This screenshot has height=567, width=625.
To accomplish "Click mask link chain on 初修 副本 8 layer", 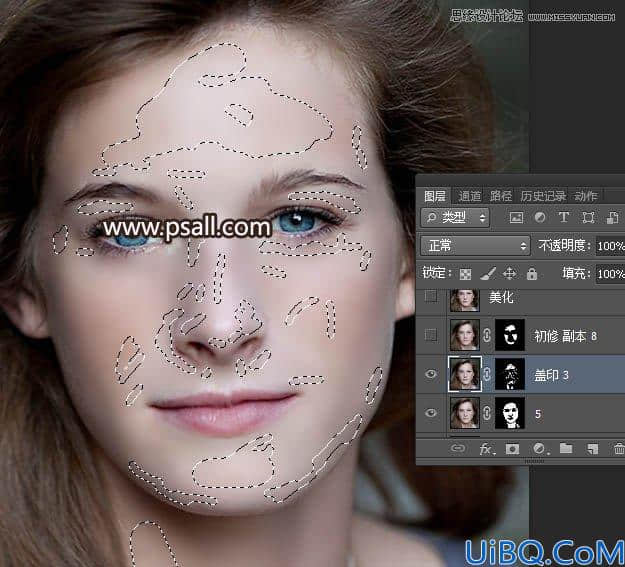I will coord(487,335).
